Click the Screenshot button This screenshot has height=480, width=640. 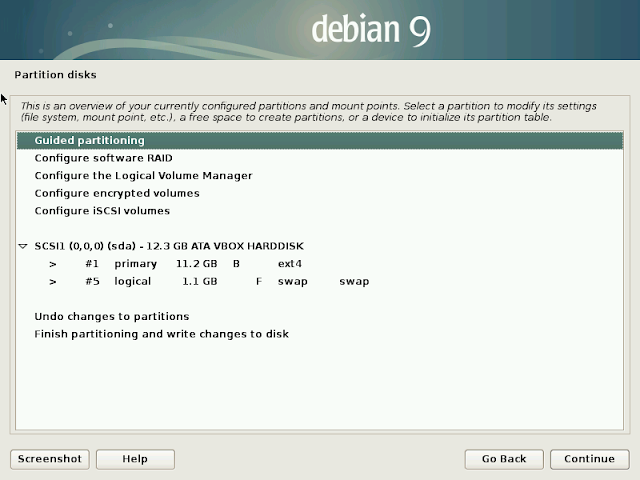coord(50,459)
